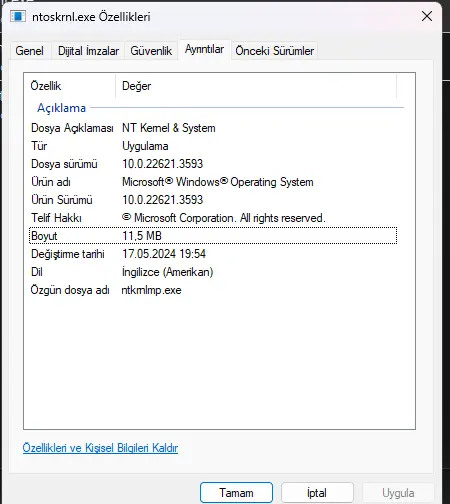Screen dimensions: 450x504
Task: Click the 11,5 MB size value
Action: point(142,236)
